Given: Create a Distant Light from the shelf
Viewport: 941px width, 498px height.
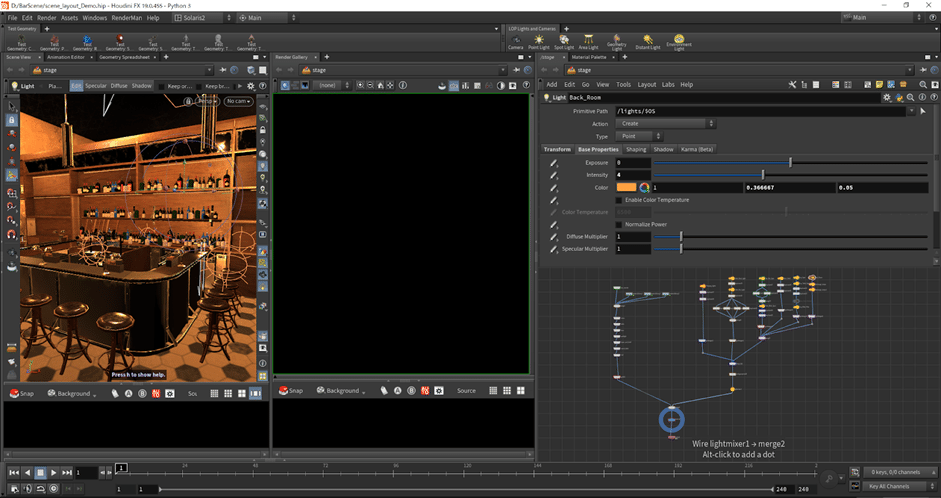Looking at the screenshot, I should tap(649, 41).
